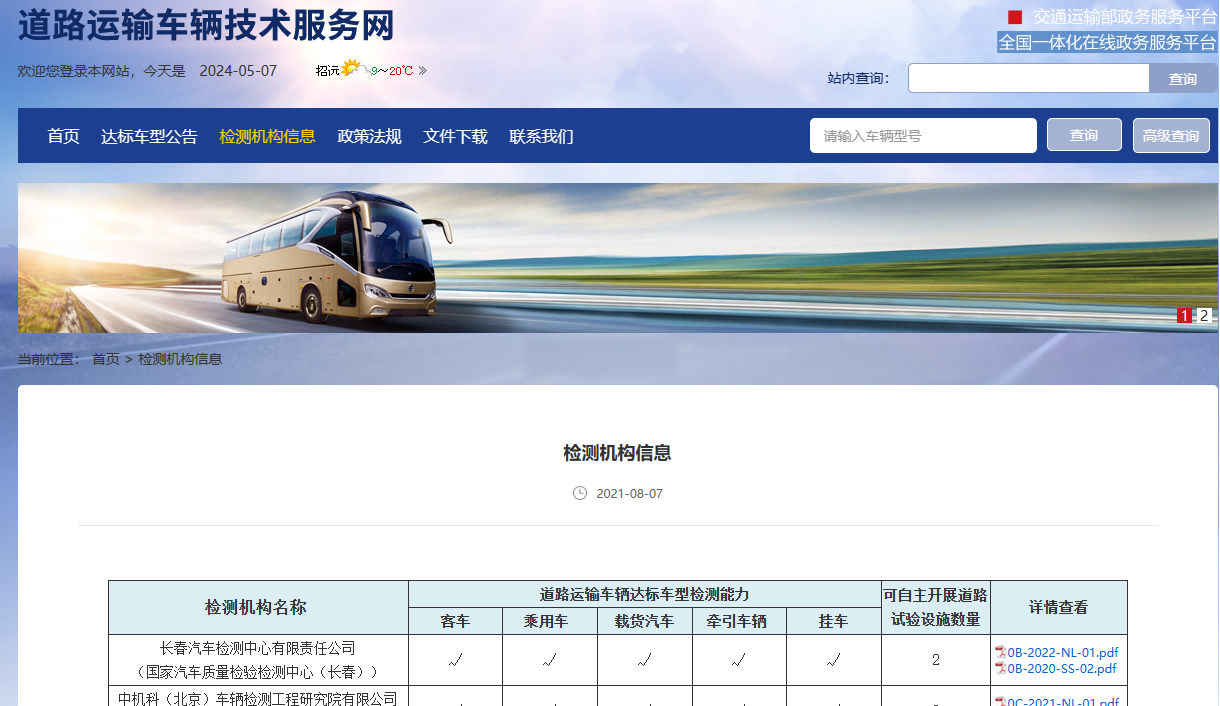Screen dimensions: 1220x706
Task: Open the 首页 menu item
Action: [x=62, y=135]
